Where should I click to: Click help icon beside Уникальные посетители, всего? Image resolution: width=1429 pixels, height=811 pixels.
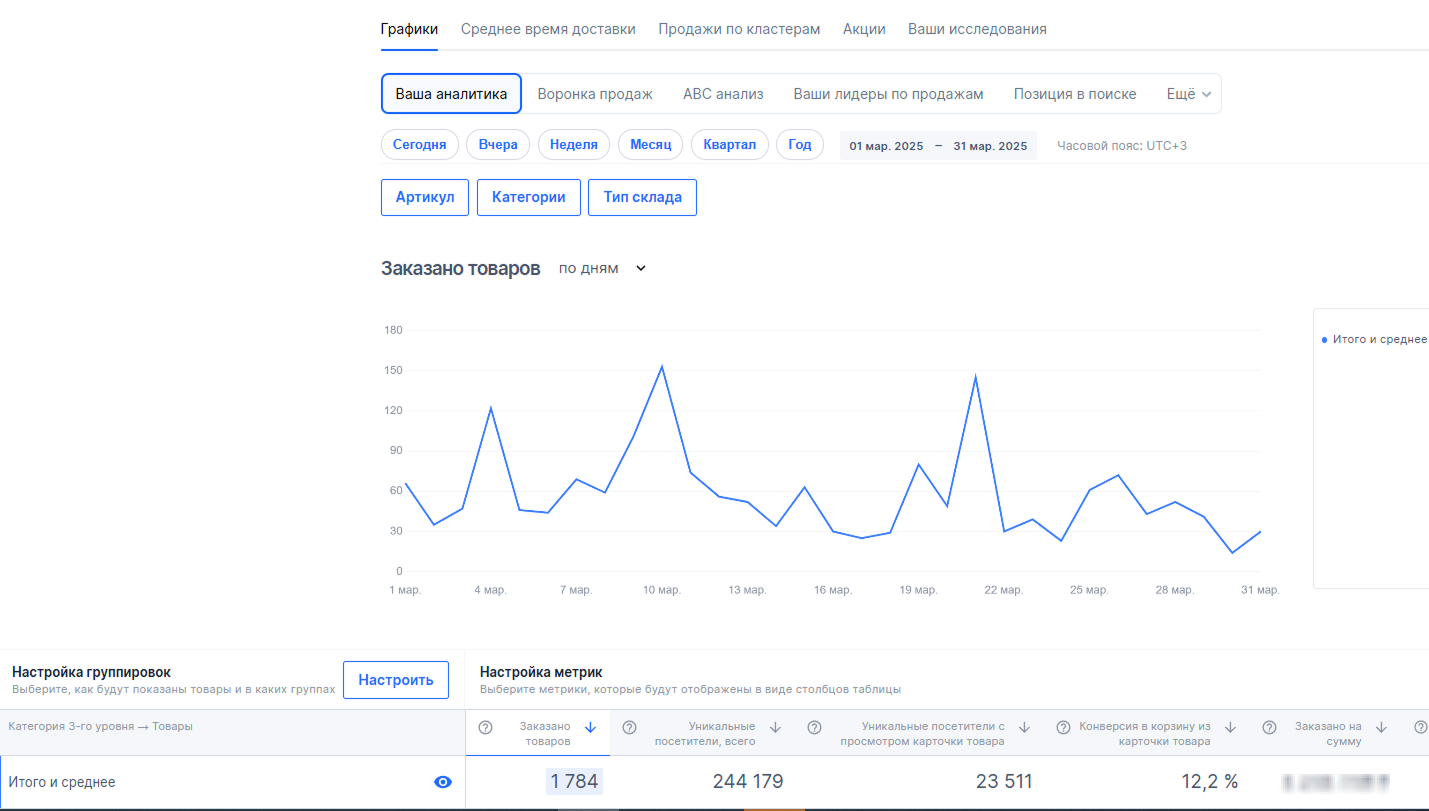tap(630, 728)
